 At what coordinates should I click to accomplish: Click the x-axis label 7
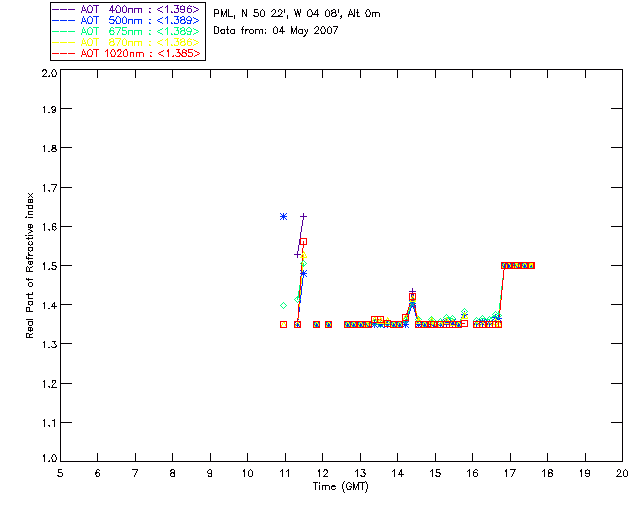(x=135, y=473)
